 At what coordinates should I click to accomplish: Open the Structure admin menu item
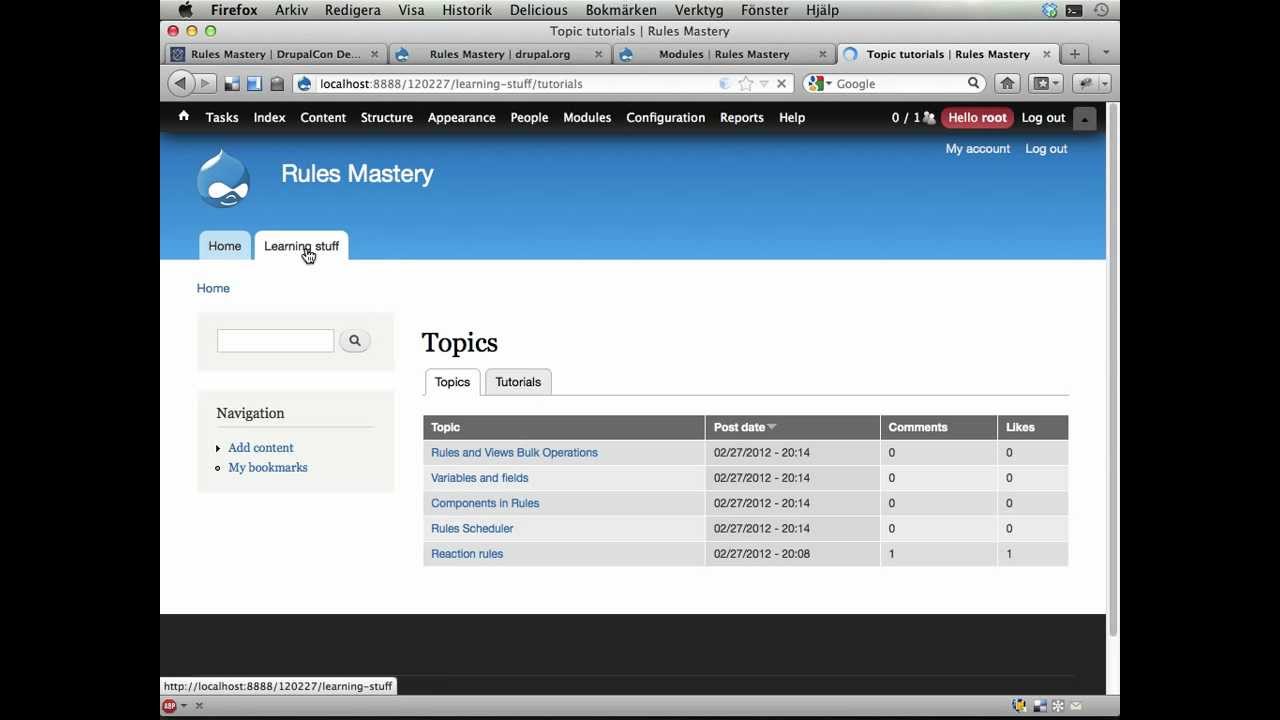coord(387,117)
